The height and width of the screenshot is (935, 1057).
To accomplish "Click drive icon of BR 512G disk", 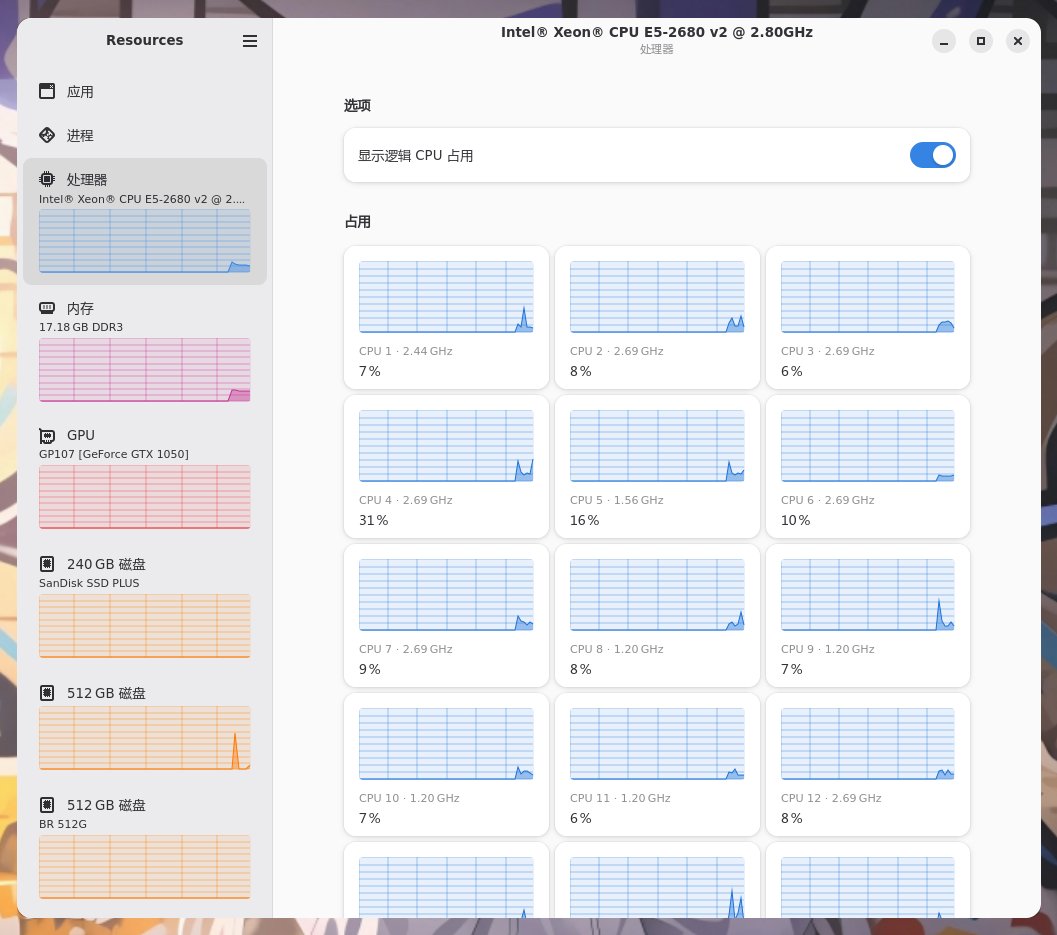I will (47, 805).
